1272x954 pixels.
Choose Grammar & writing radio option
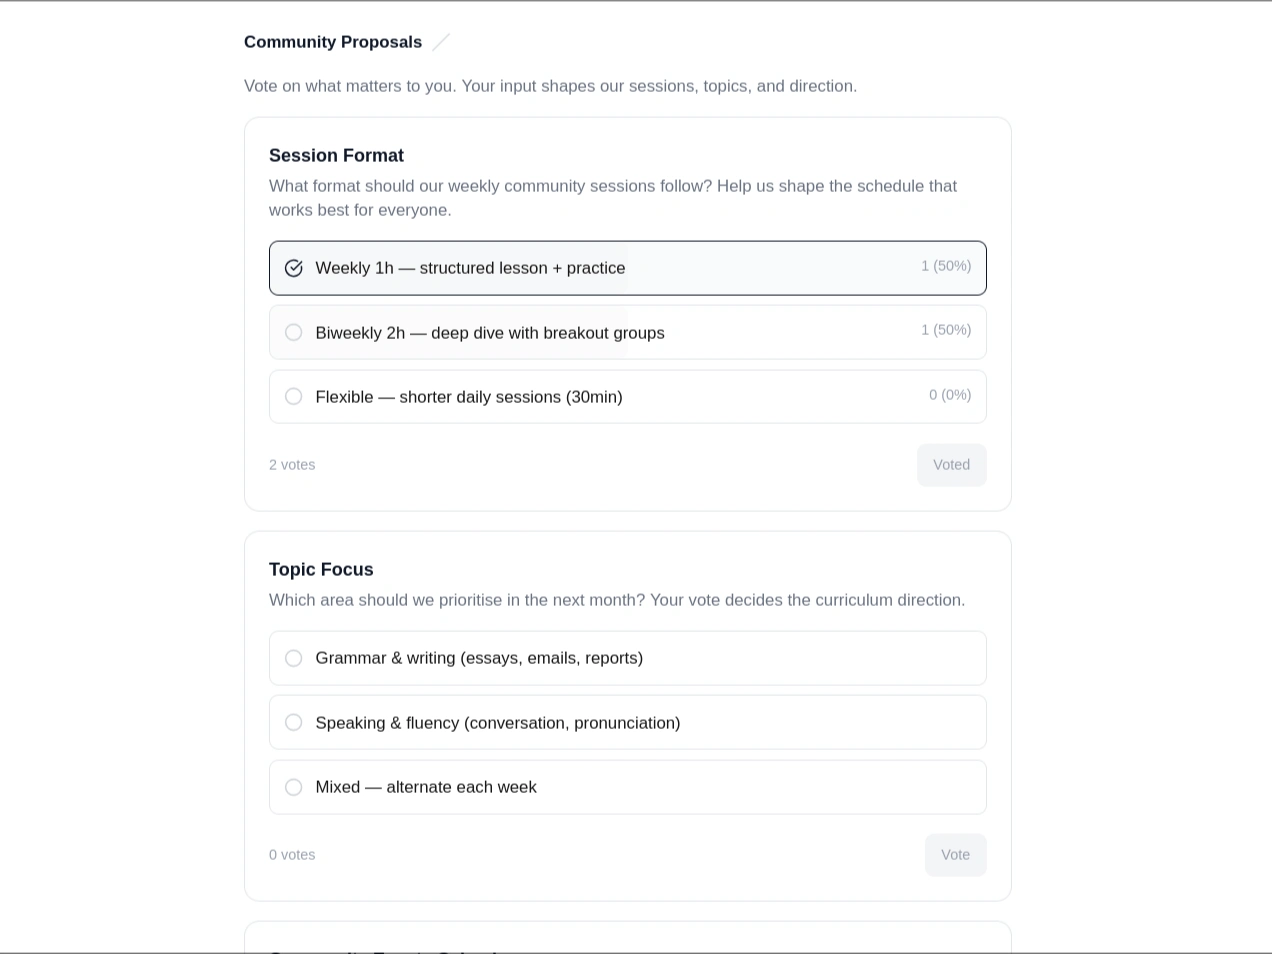coord(294,658)
